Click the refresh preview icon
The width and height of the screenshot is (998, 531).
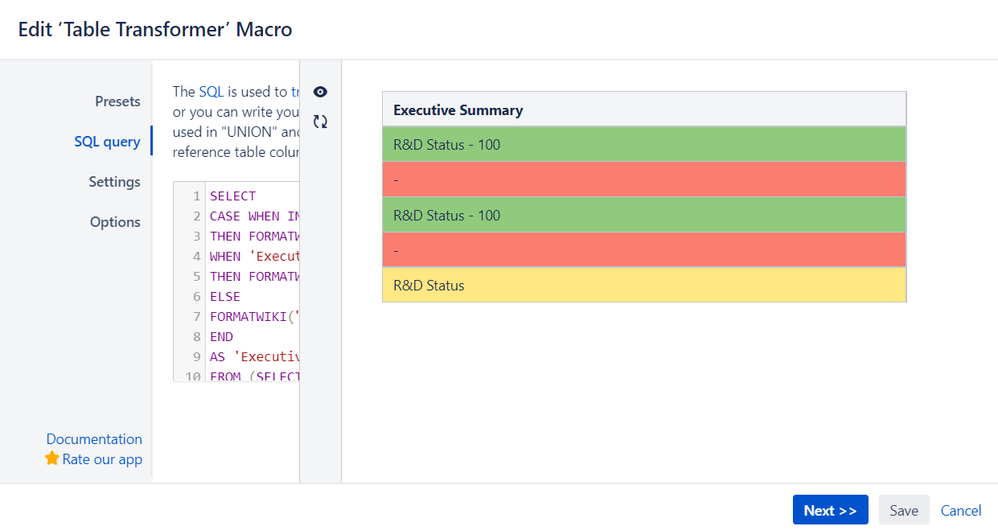click(320, 122)
